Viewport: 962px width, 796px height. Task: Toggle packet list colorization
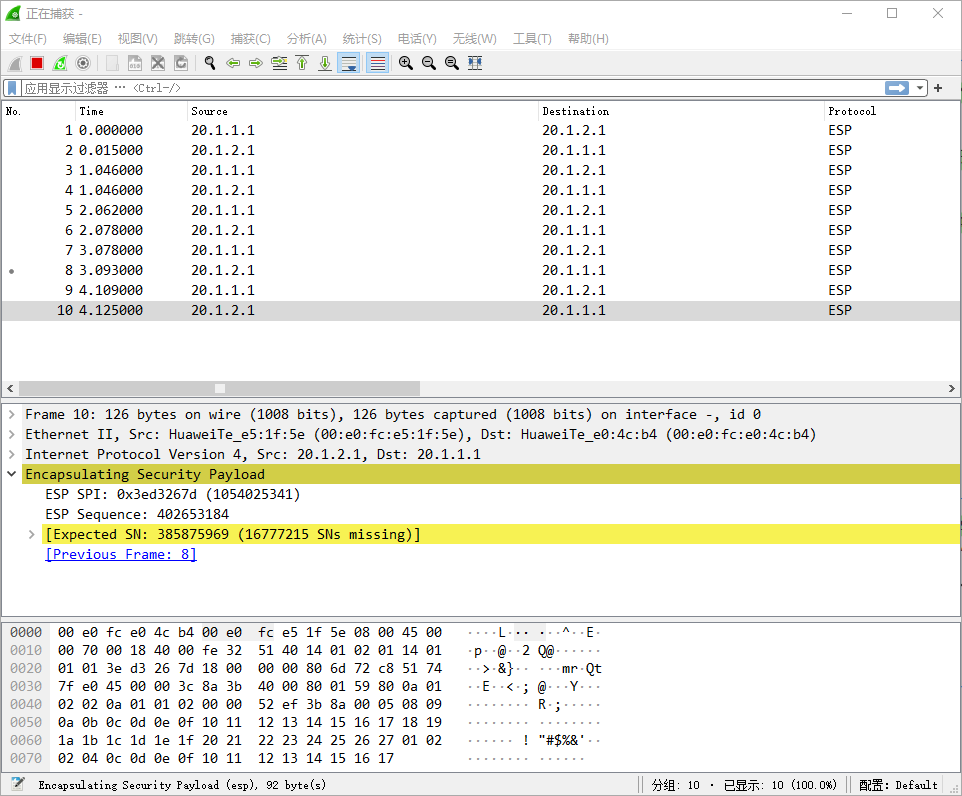(x=377, y=63)
